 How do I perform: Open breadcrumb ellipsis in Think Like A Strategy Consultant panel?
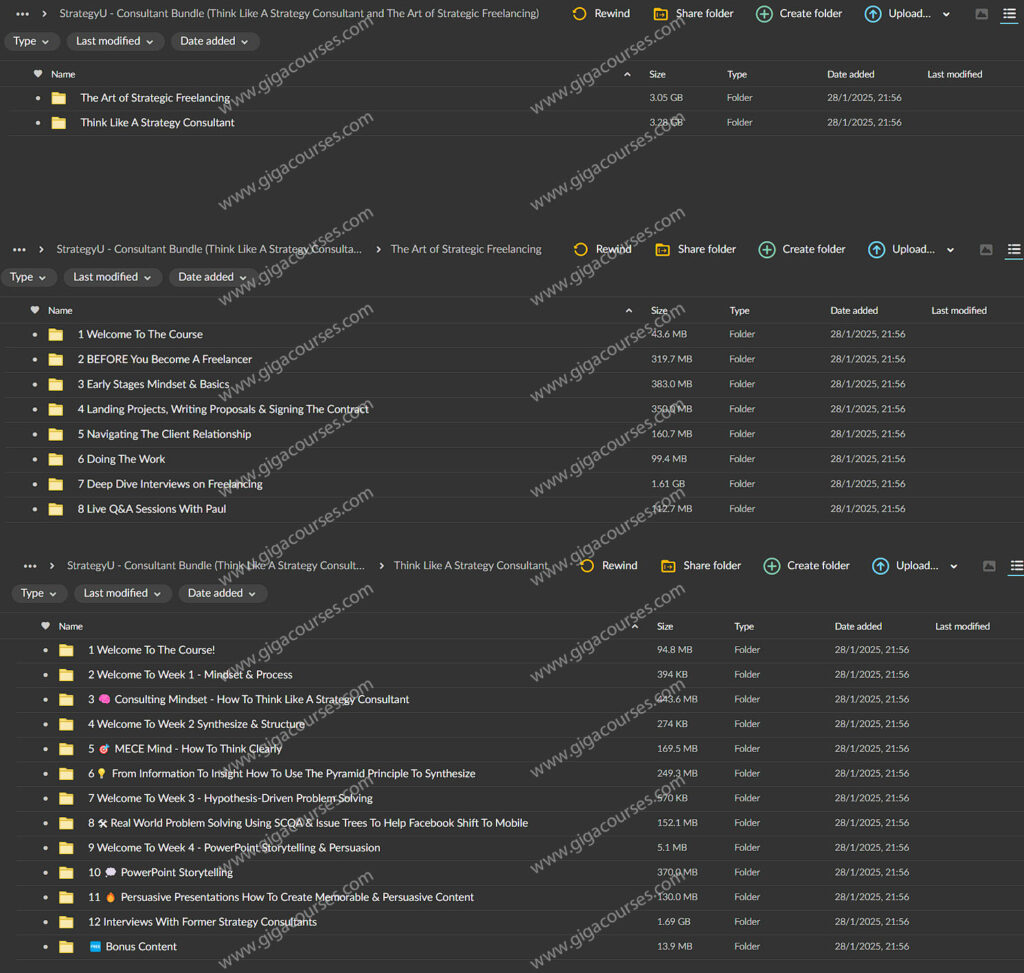(30, 566)
